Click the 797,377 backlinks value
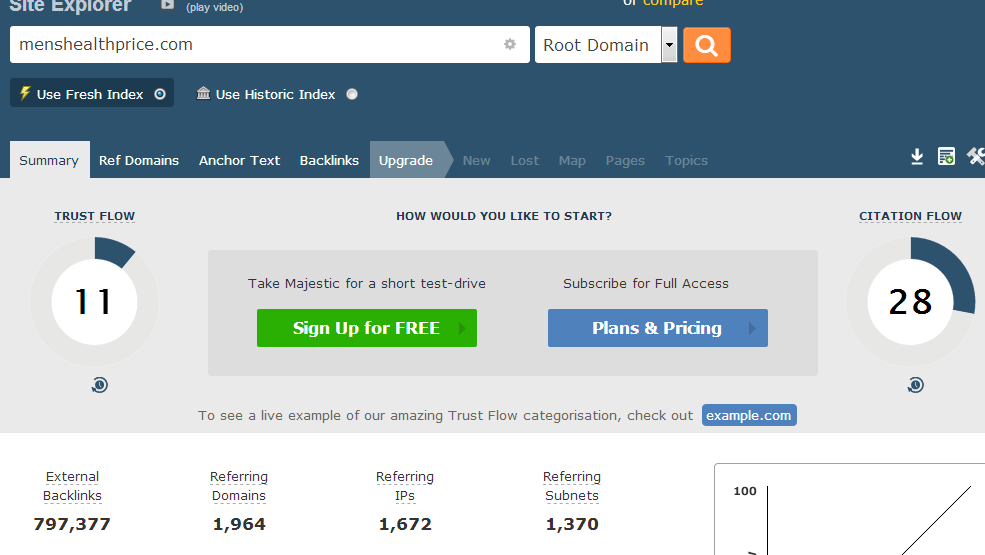This screenshot has width=985, height=555. point(72,524)
